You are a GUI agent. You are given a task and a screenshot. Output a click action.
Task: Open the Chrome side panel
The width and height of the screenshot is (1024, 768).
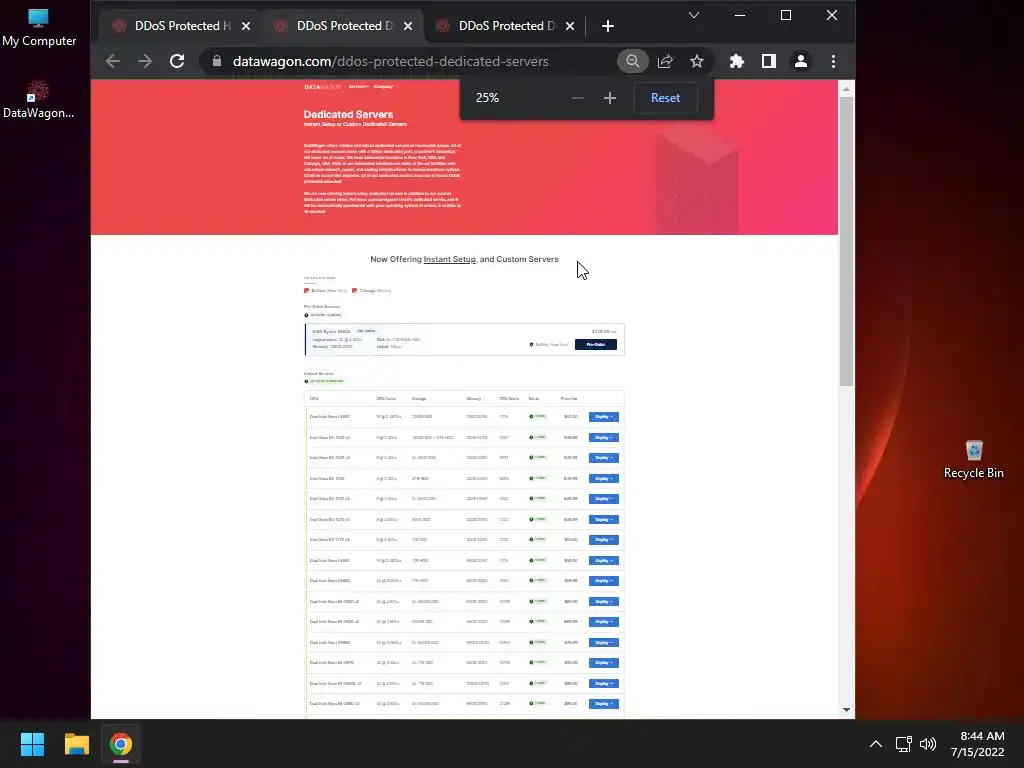[x=769, y=61]
